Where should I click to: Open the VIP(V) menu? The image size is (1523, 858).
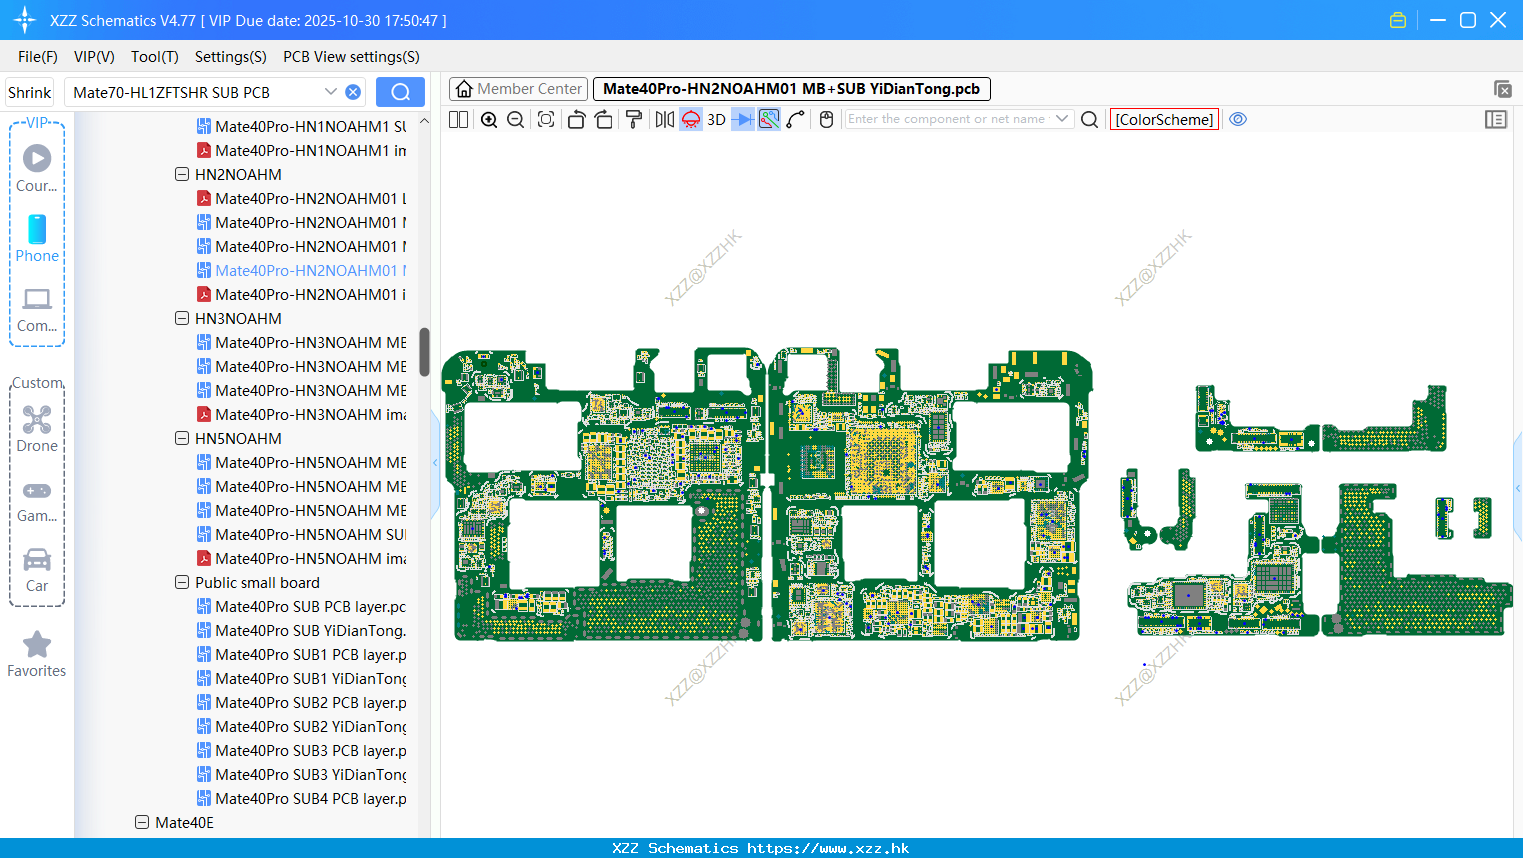point(94,57)
